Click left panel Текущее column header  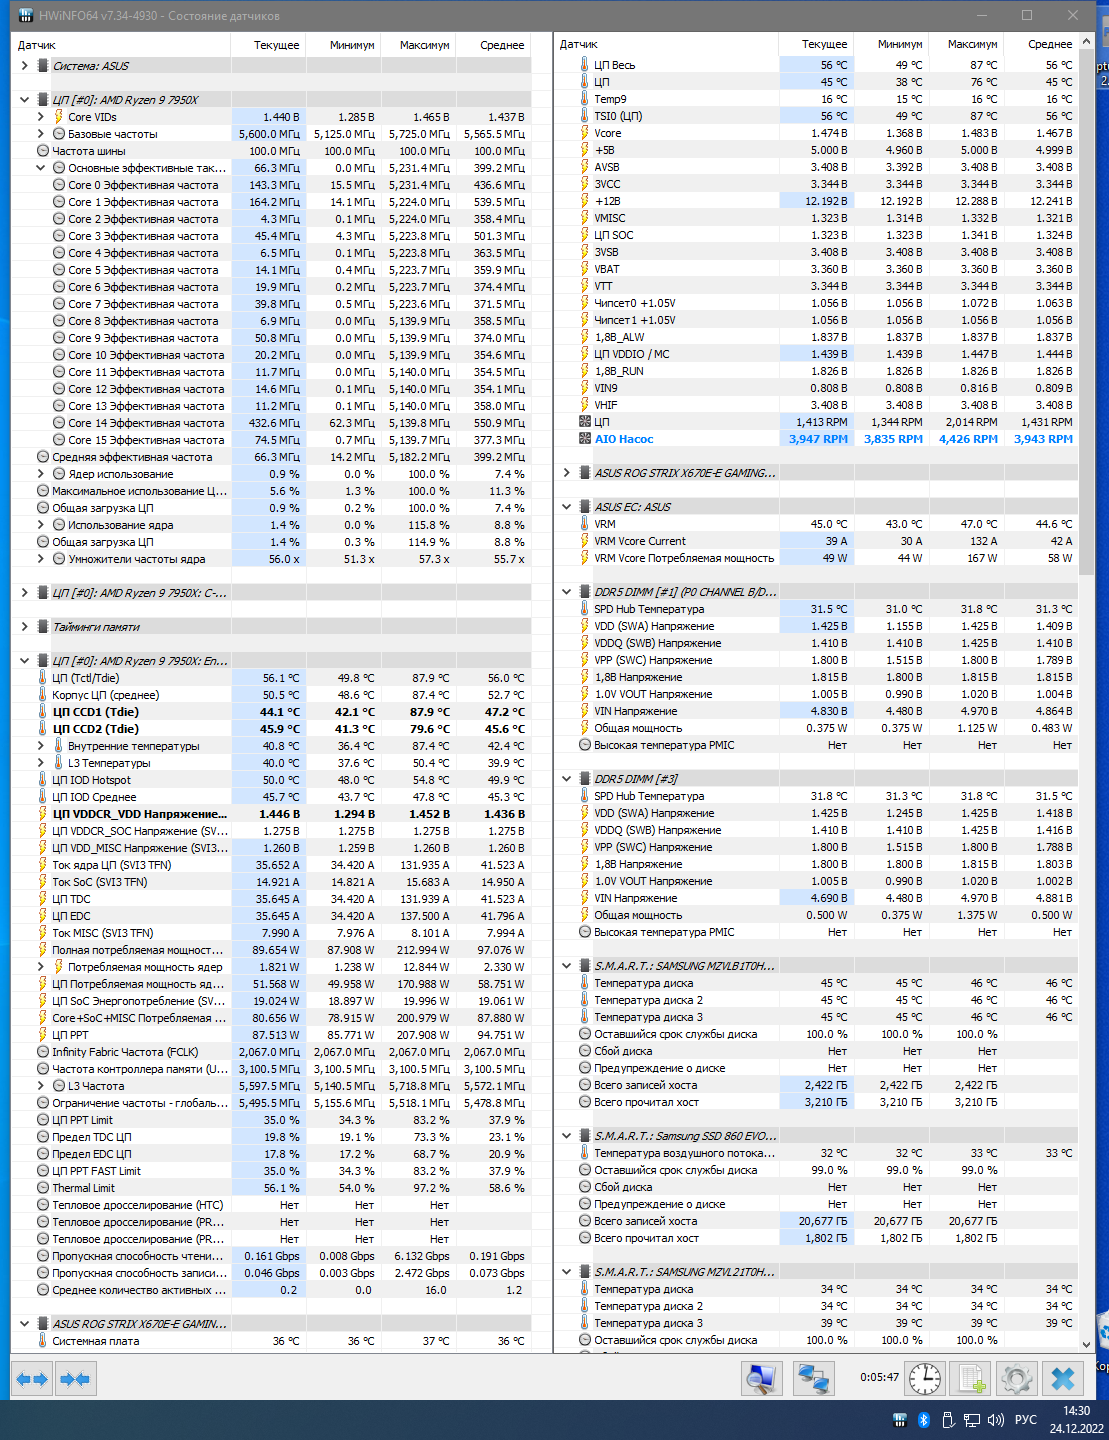[x=267, y=45]
